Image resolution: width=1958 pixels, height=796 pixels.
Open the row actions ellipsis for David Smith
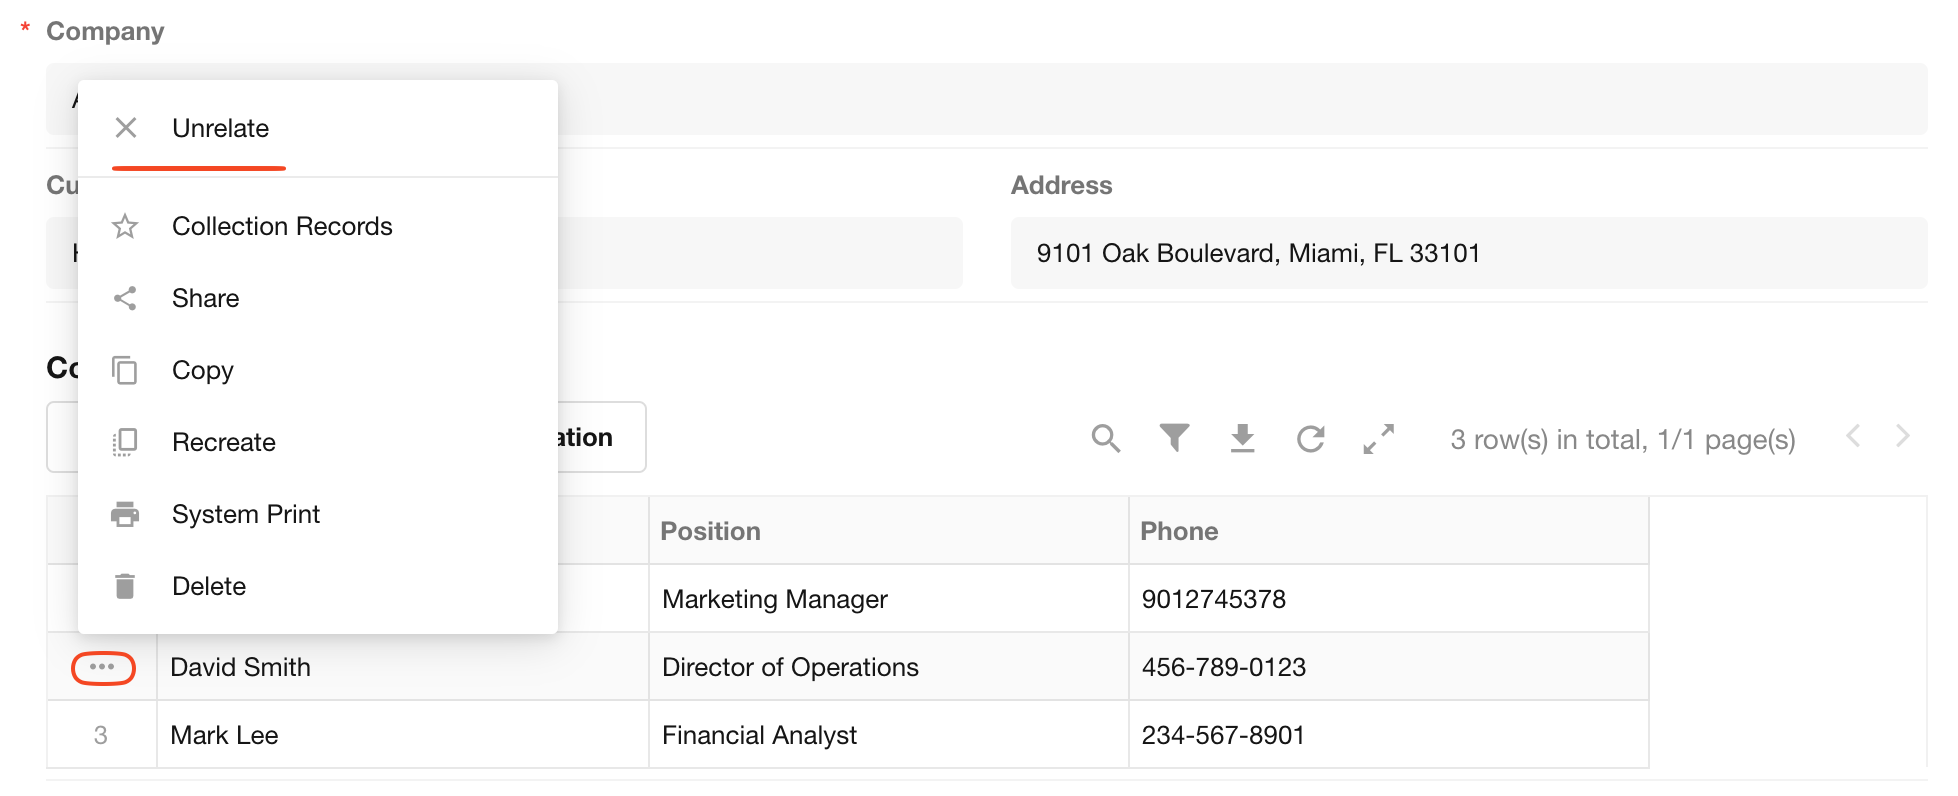coord(103,667)
